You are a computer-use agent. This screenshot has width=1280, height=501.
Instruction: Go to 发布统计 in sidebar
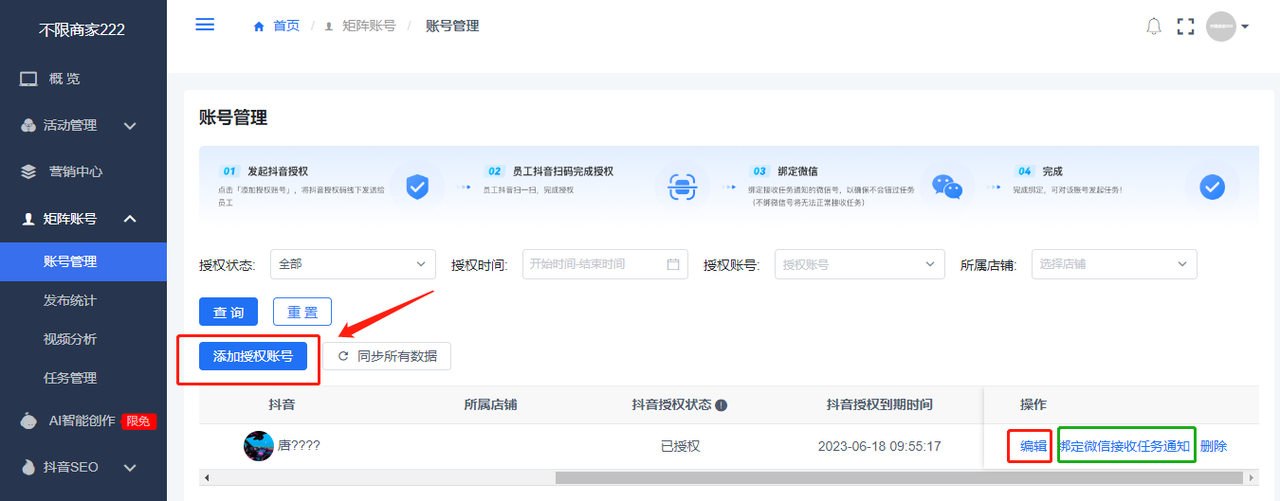(70, 300)
